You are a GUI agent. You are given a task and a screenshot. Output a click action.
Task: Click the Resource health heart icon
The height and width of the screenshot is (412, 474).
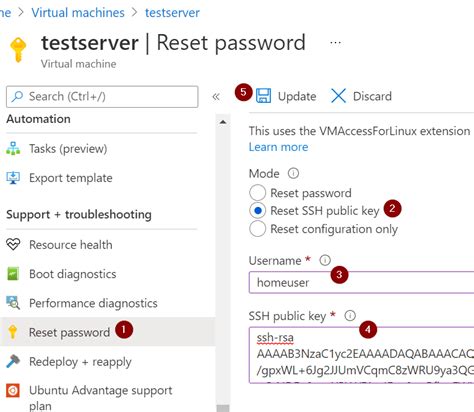point(13,245)
